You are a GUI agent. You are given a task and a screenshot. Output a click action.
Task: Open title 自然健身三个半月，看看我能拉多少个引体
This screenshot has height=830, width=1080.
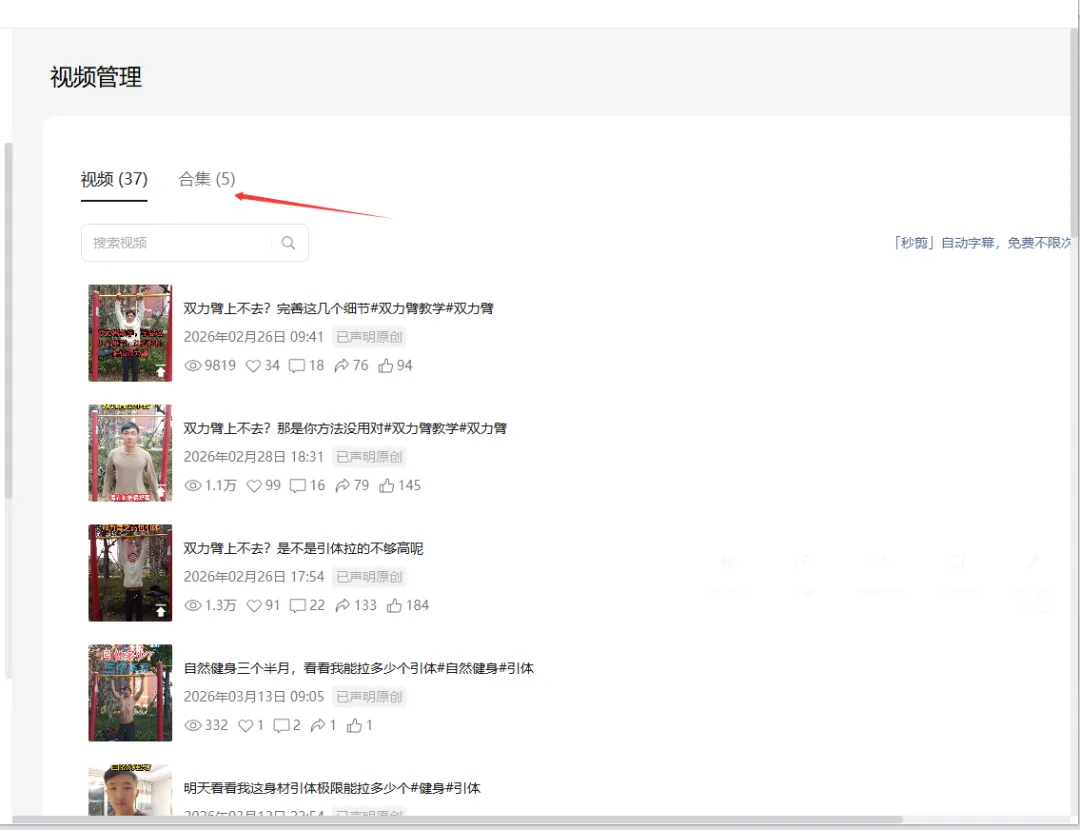(358, 668)
